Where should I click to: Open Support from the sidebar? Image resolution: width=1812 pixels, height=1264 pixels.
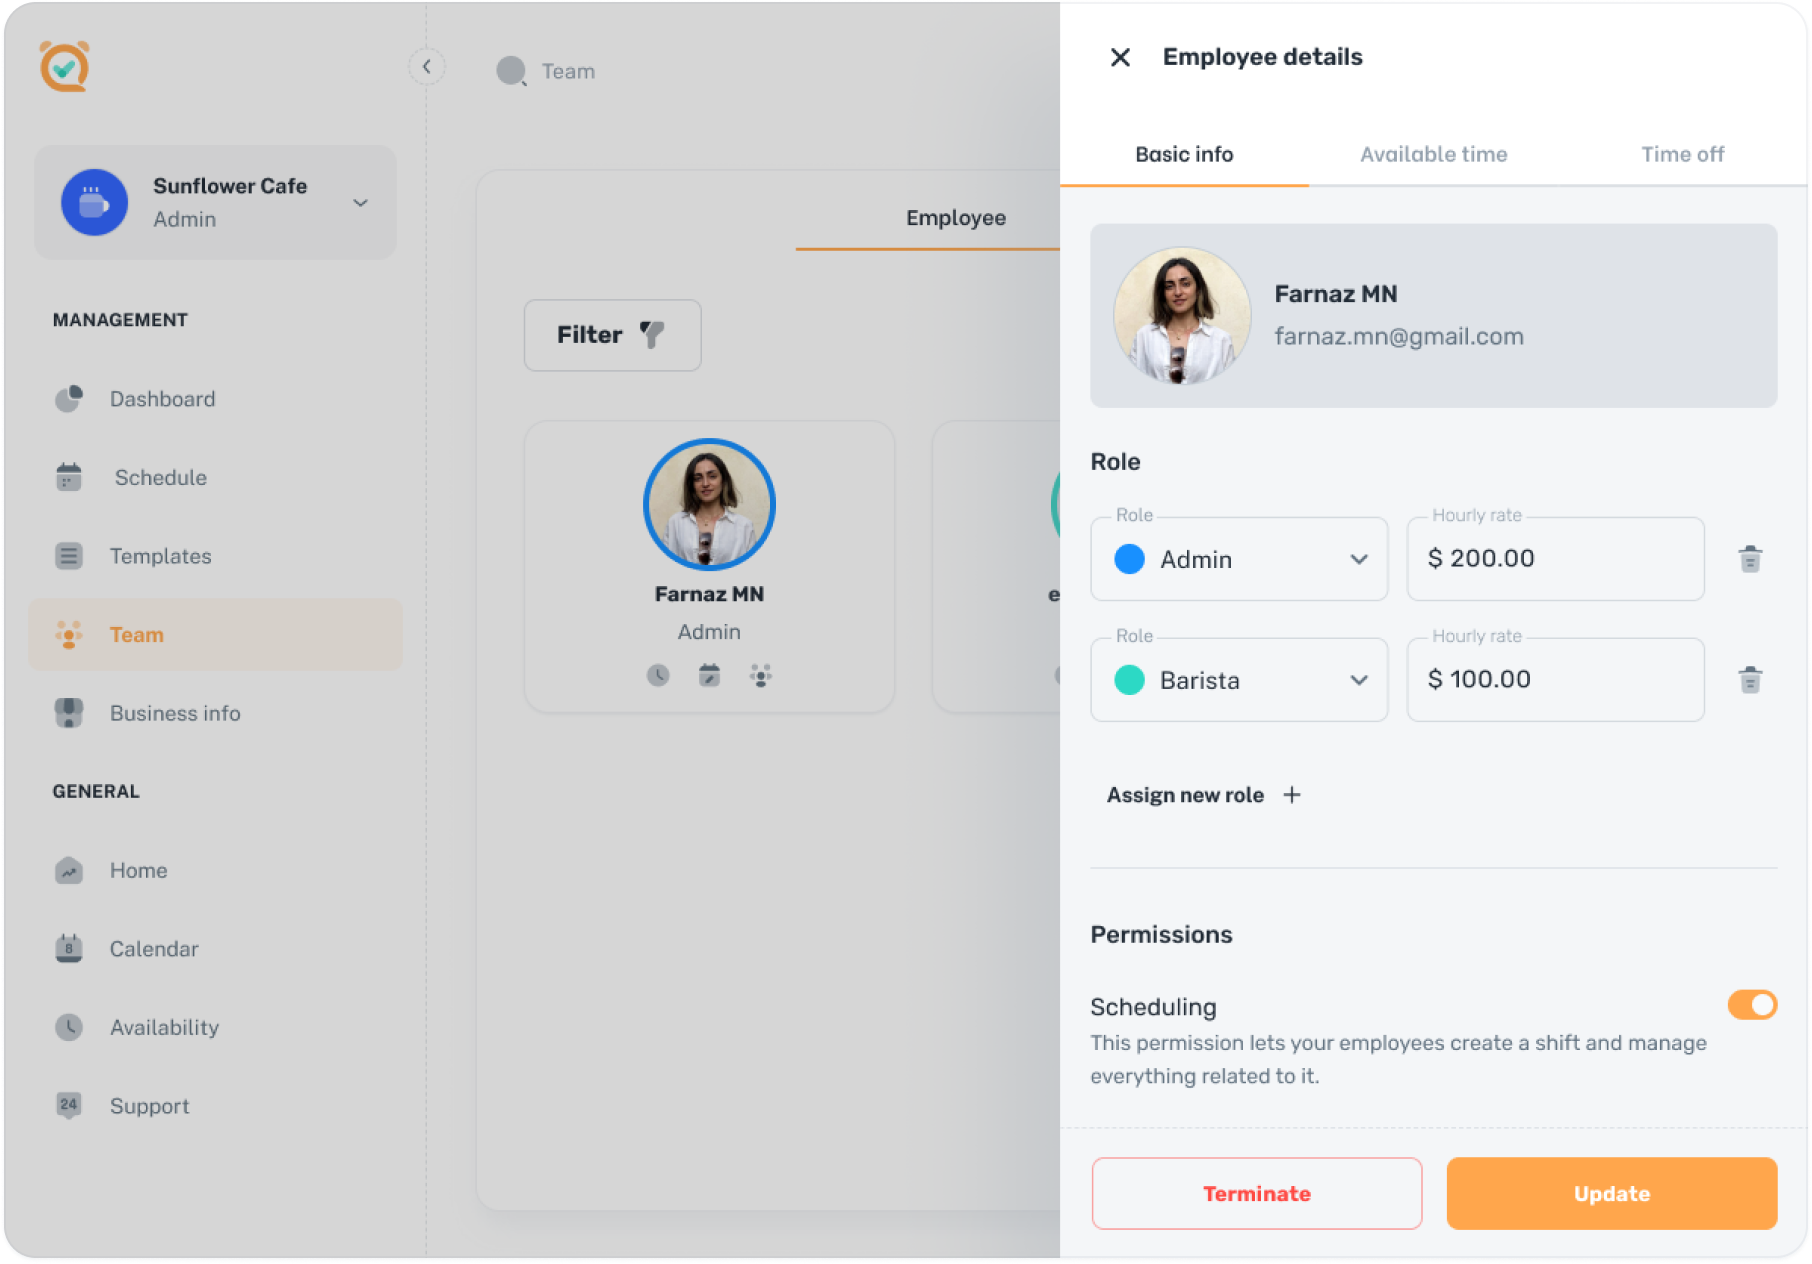(68, 1105)
